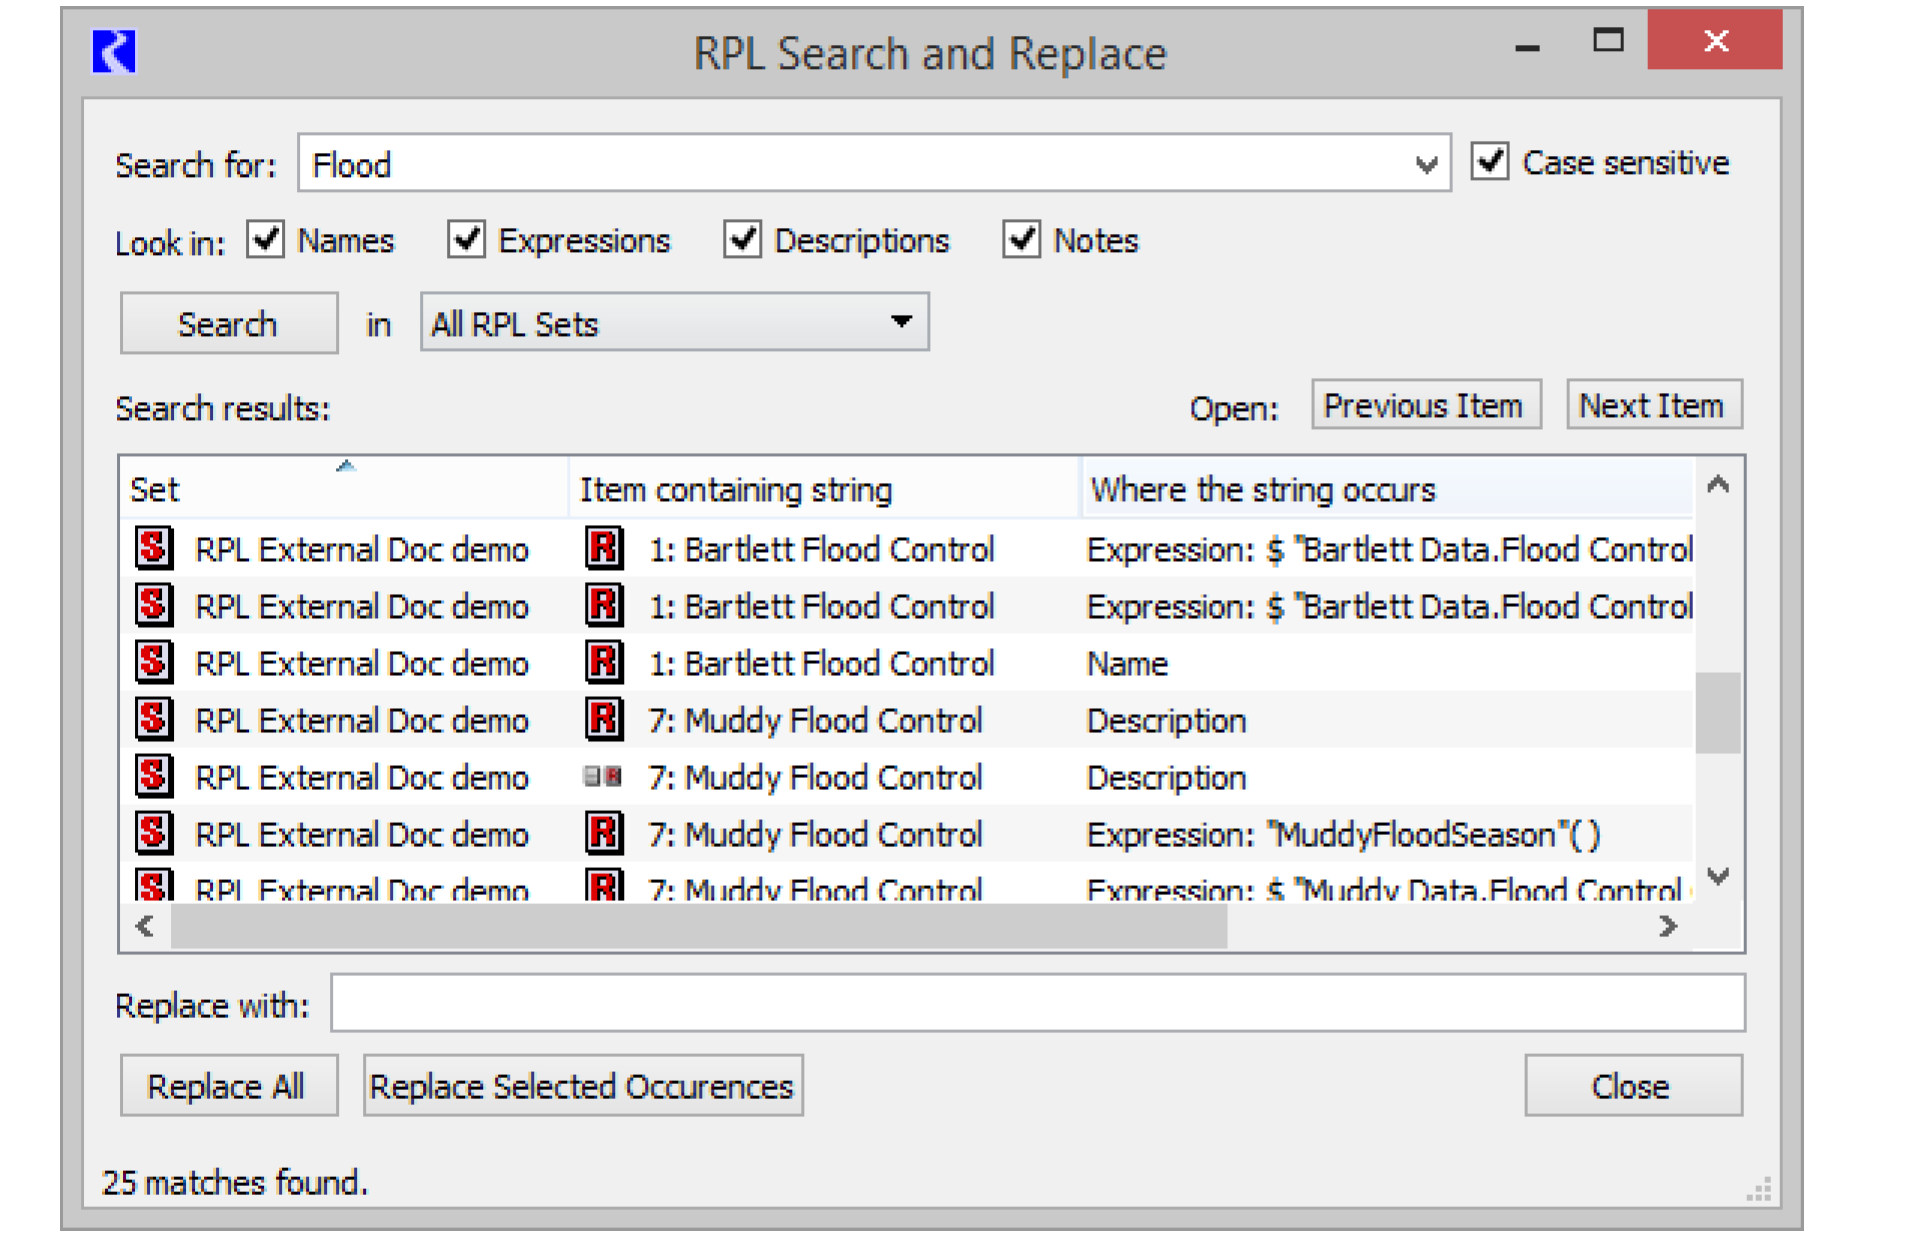Screen dimensions: 1913x1242
Task: Click the R rule icon beside first Bartlett Flood Control
Action: pyautogui.click(x=603, y=548)
